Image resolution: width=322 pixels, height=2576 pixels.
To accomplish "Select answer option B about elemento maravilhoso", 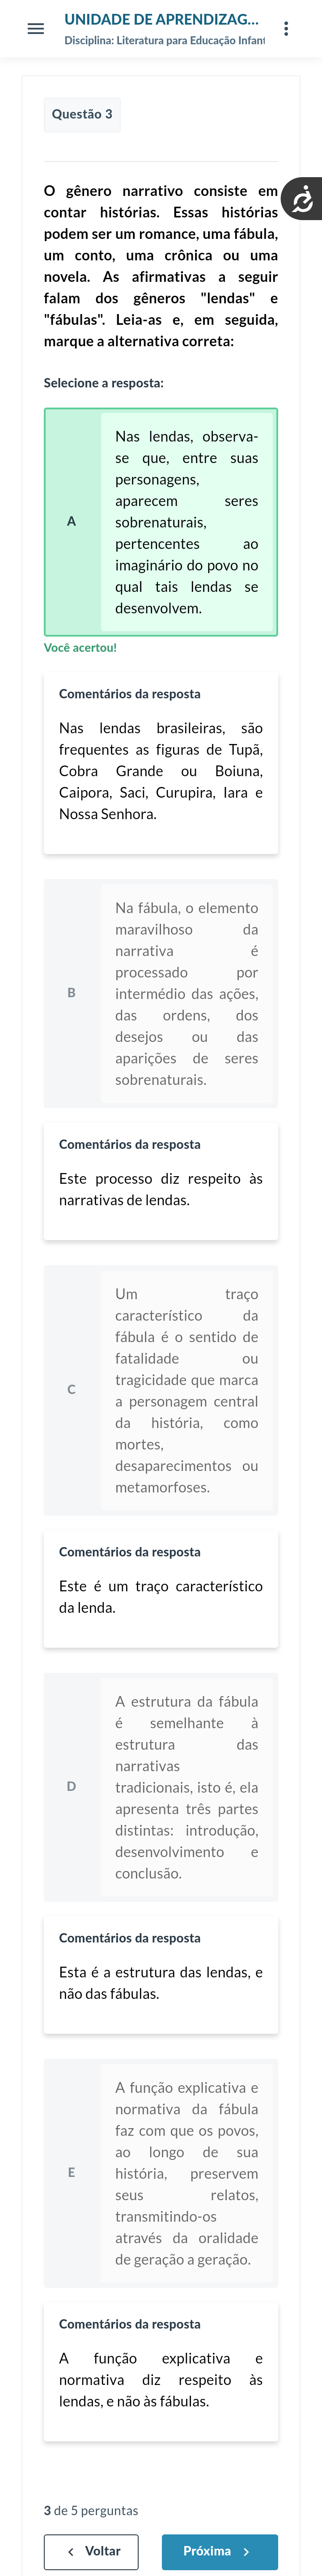I will (x=186, y=993).
